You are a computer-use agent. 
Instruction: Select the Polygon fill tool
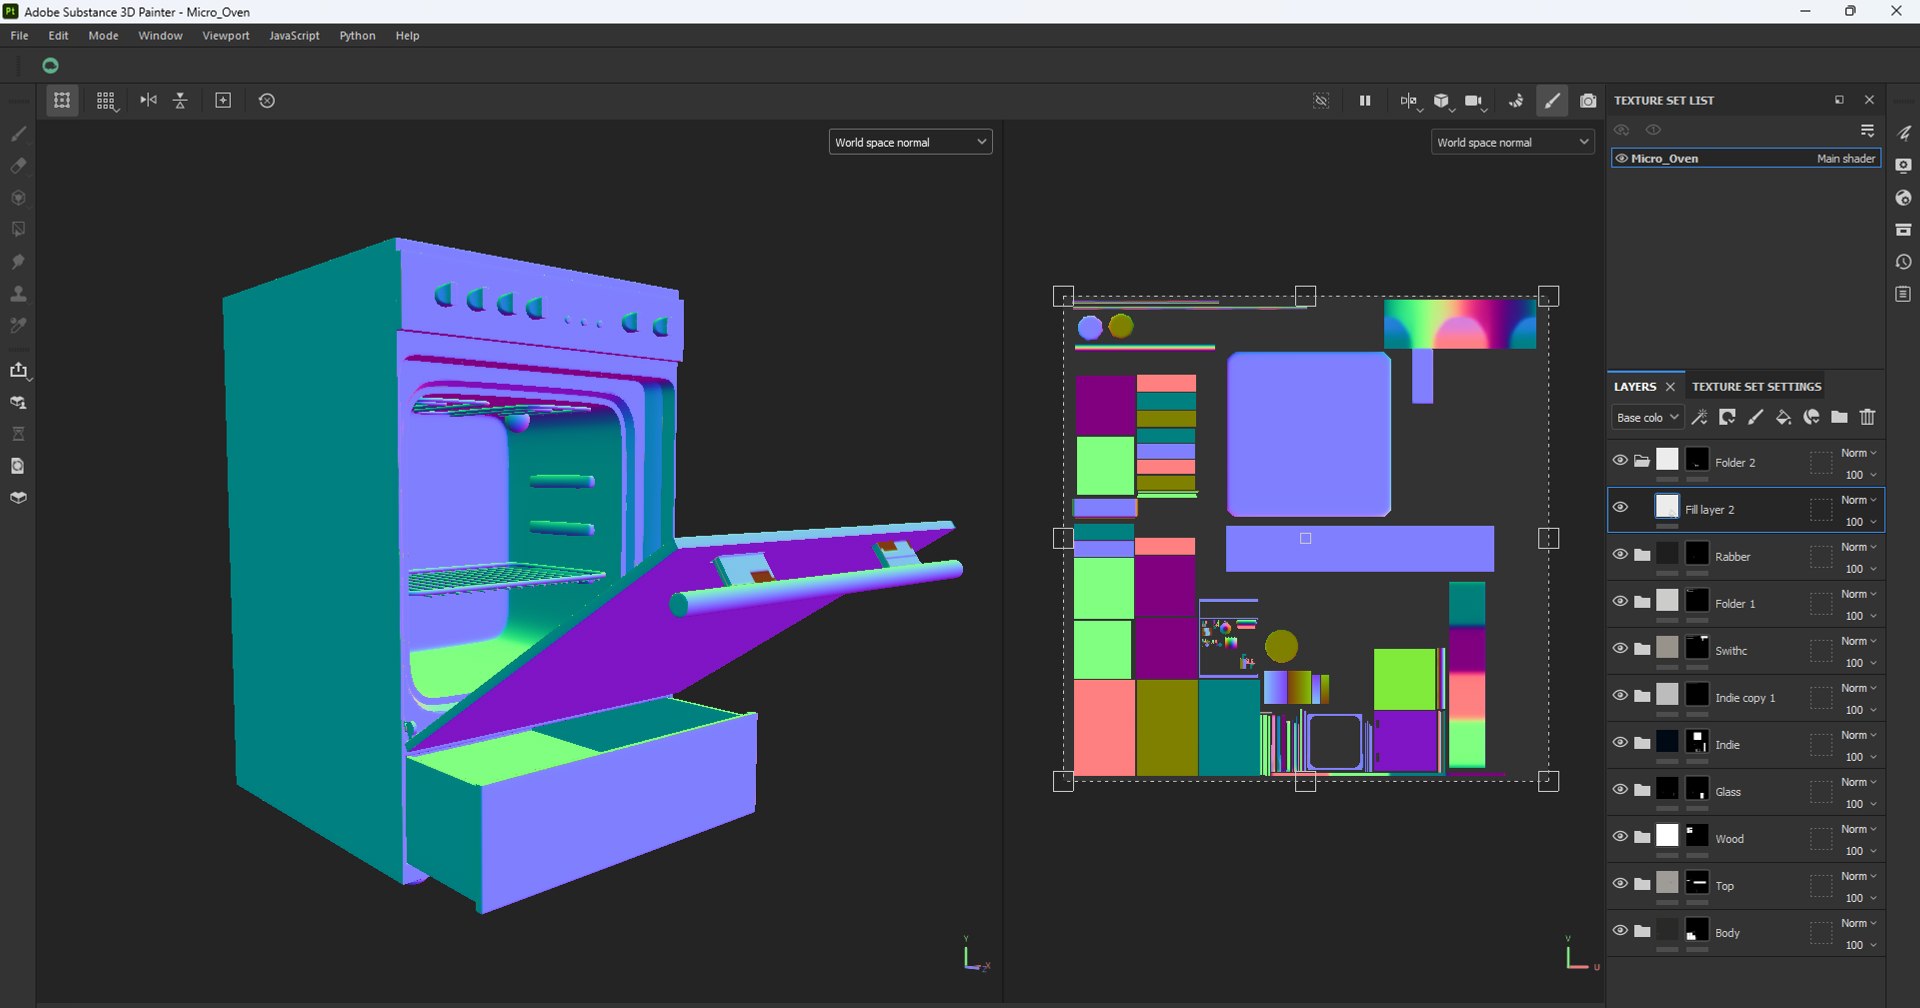point(18,229)
